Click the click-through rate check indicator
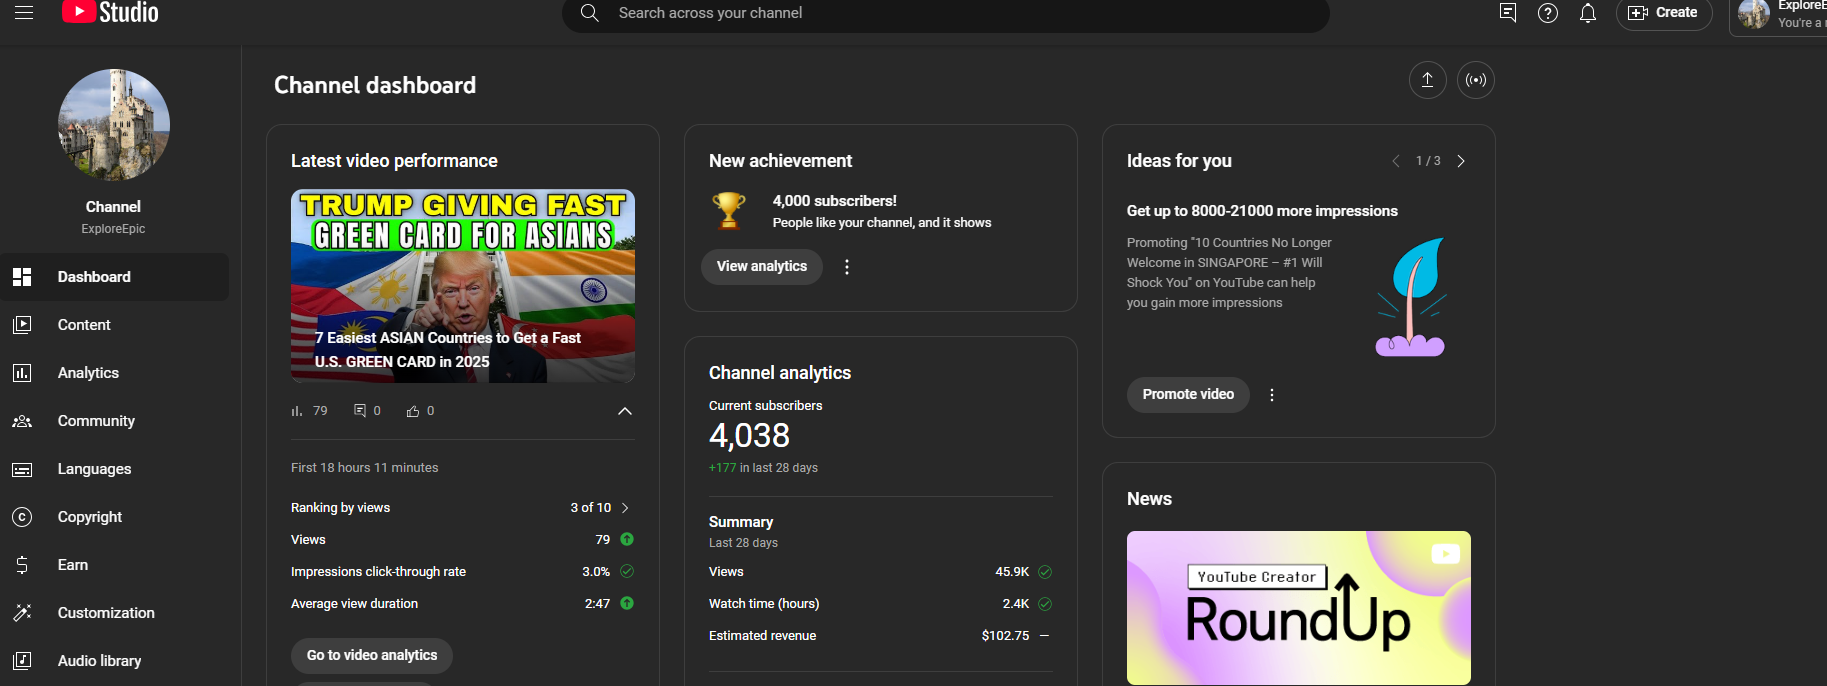Viewport: 1827px width, 686px height. pyautogui.click(x=627, y=571)
